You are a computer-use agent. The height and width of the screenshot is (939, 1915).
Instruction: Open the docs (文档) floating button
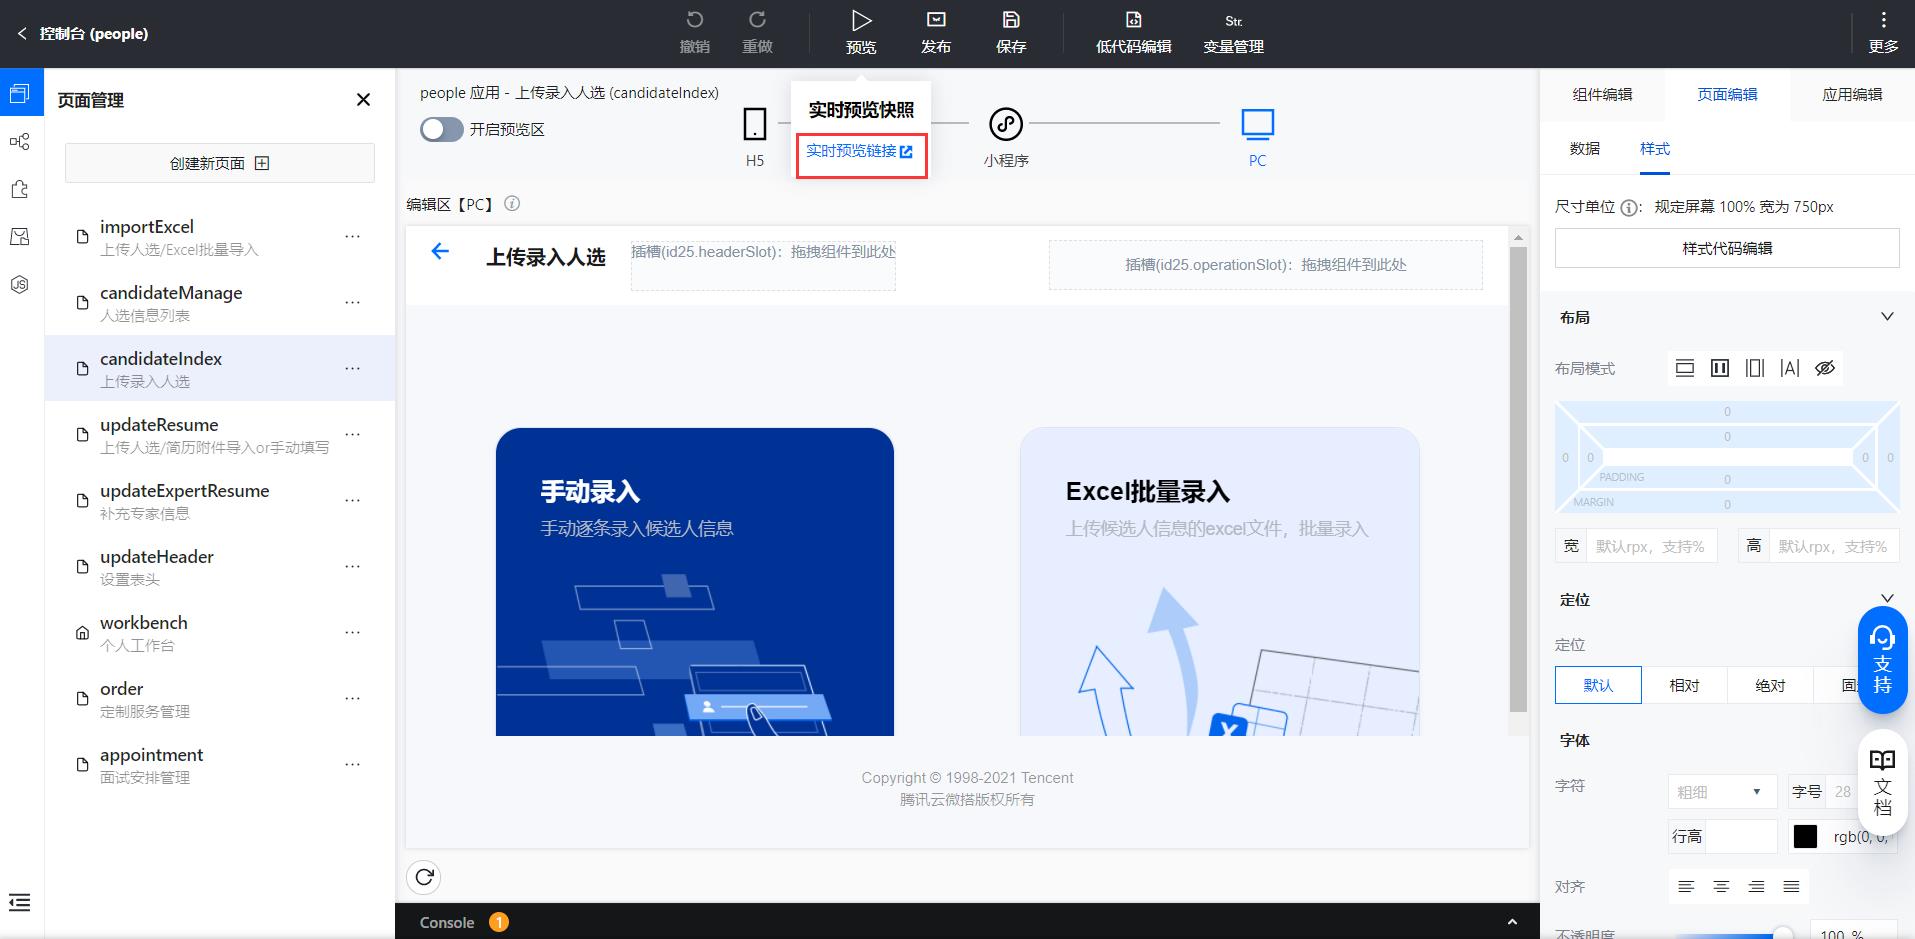coord(1882,781)
